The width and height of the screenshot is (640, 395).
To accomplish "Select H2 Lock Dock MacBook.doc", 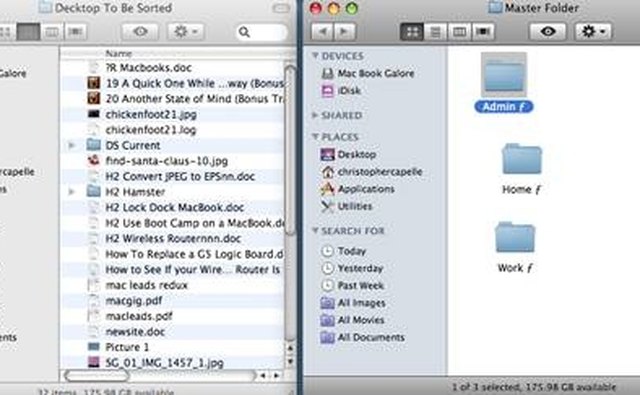I will (166, 207).
